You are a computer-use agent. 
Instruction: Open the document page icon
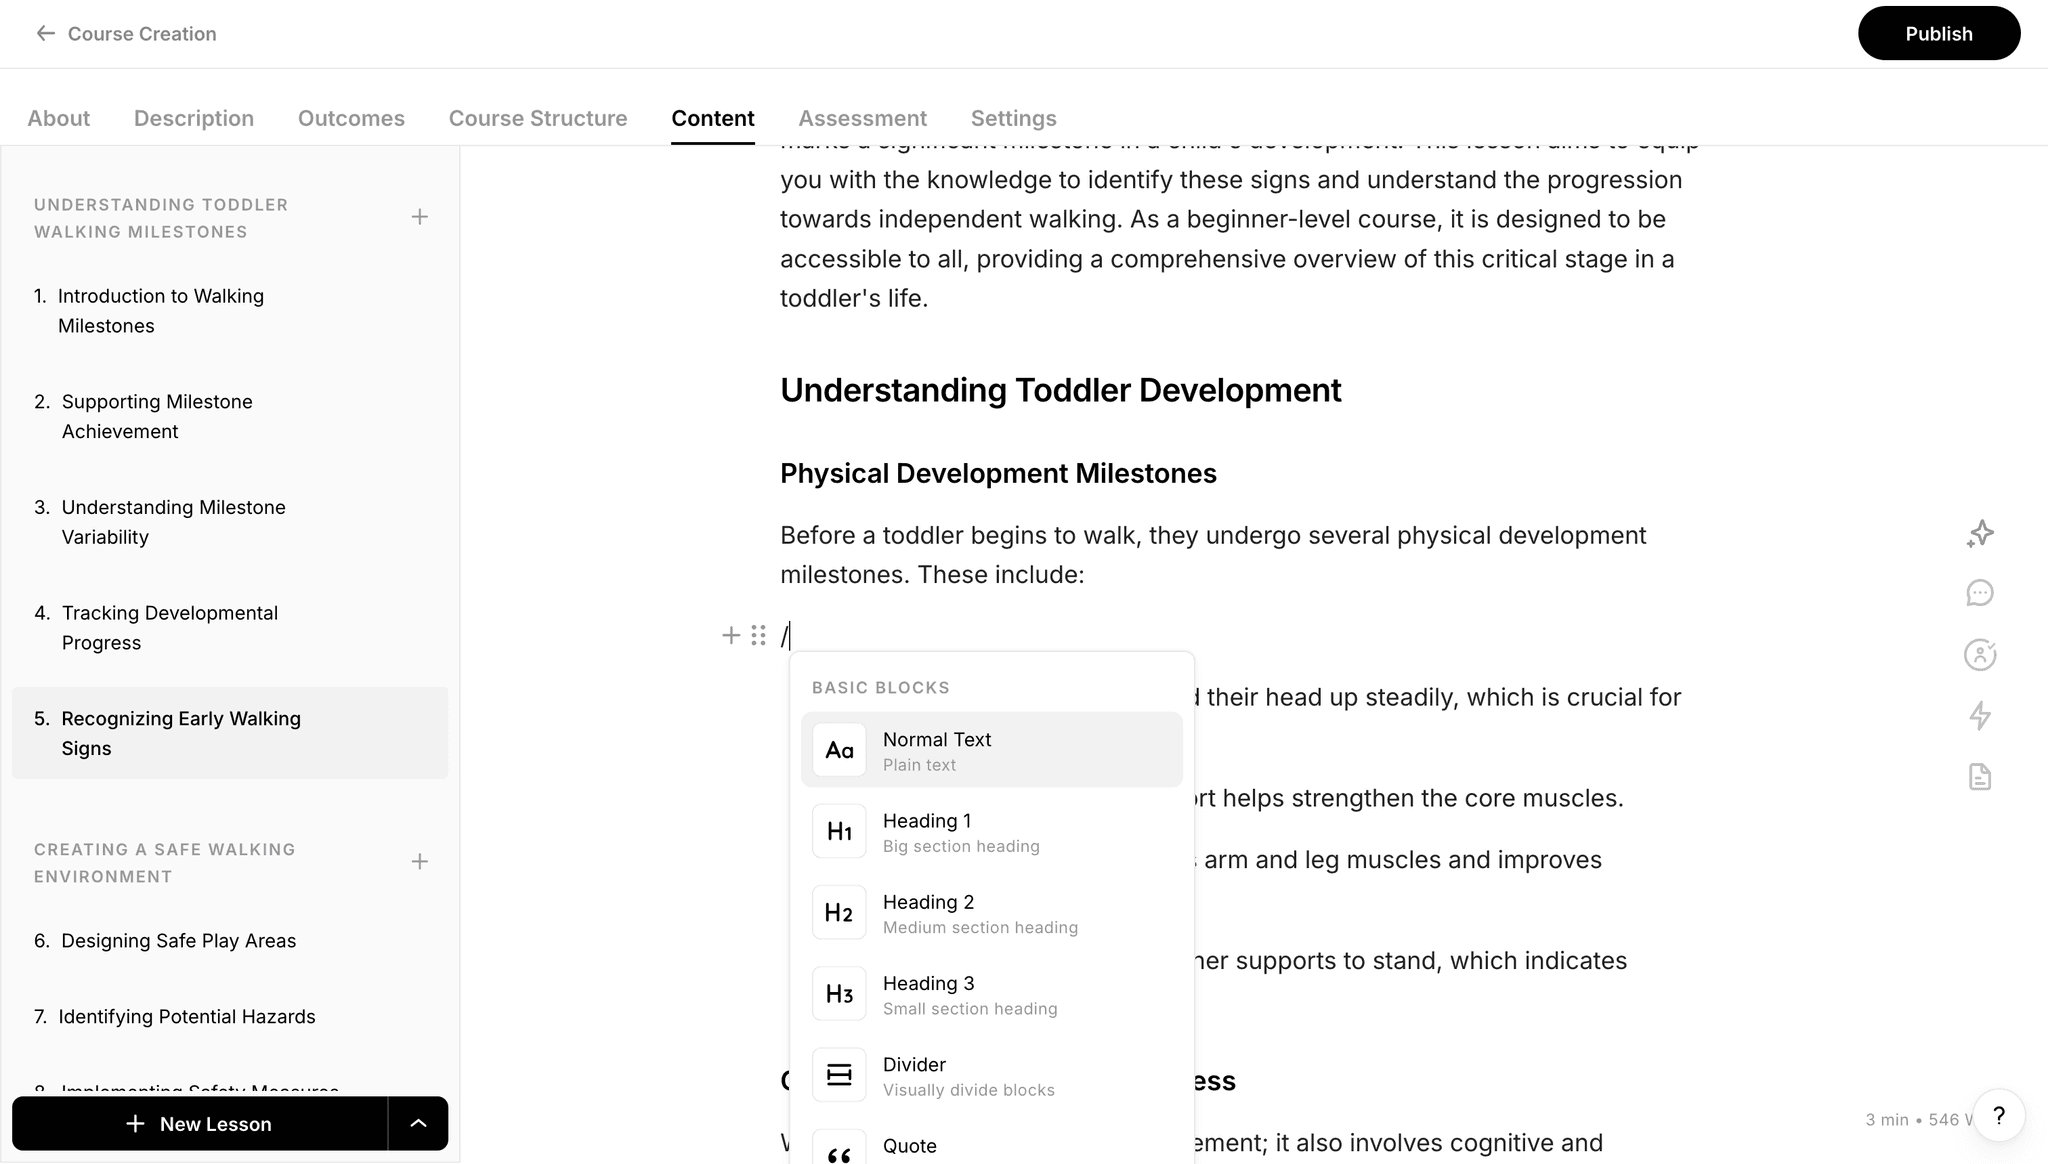[1980, 777]
